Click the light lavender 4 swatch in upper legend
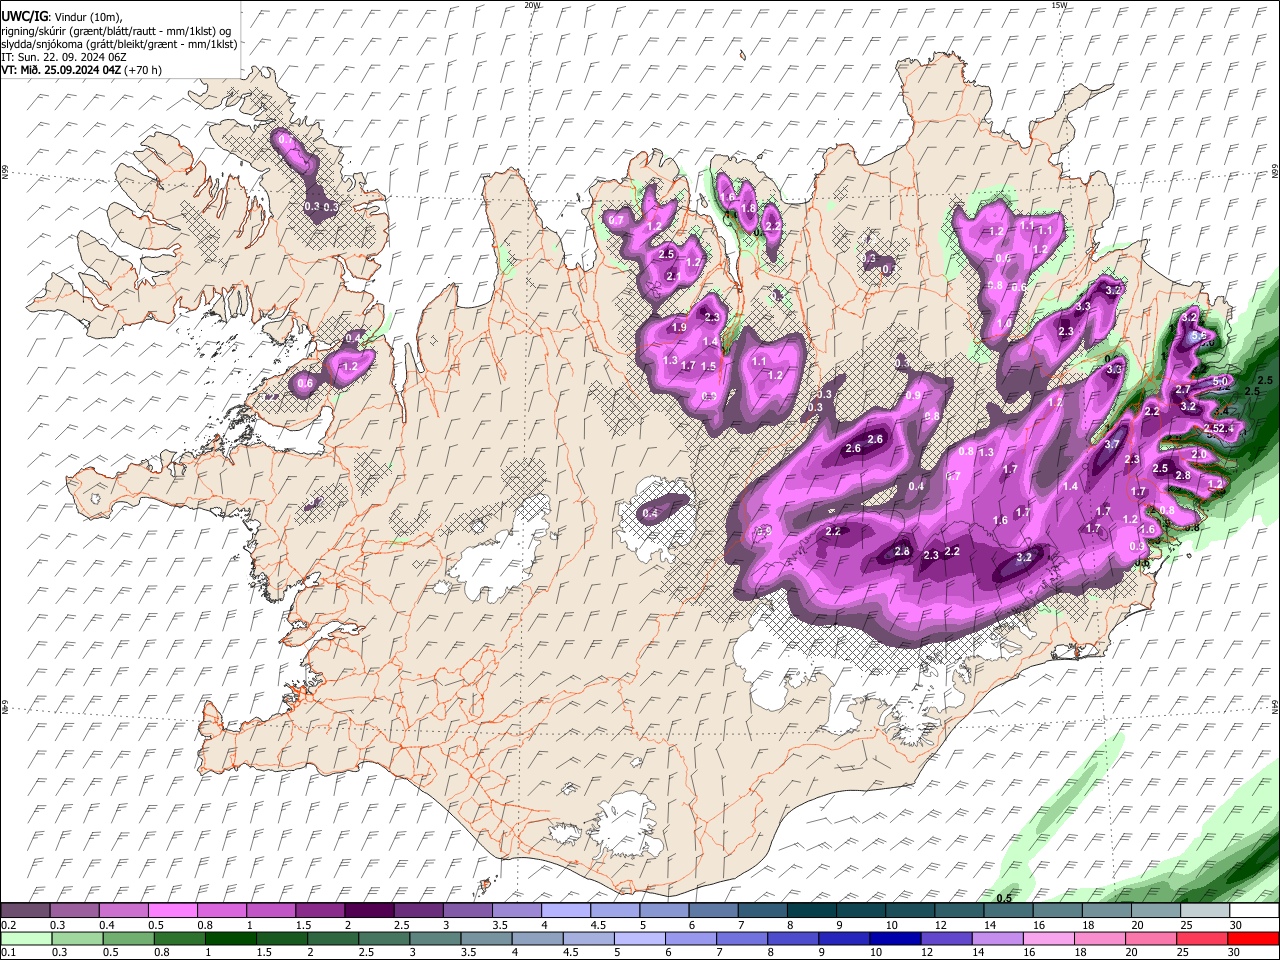 [x=565, y=910]
